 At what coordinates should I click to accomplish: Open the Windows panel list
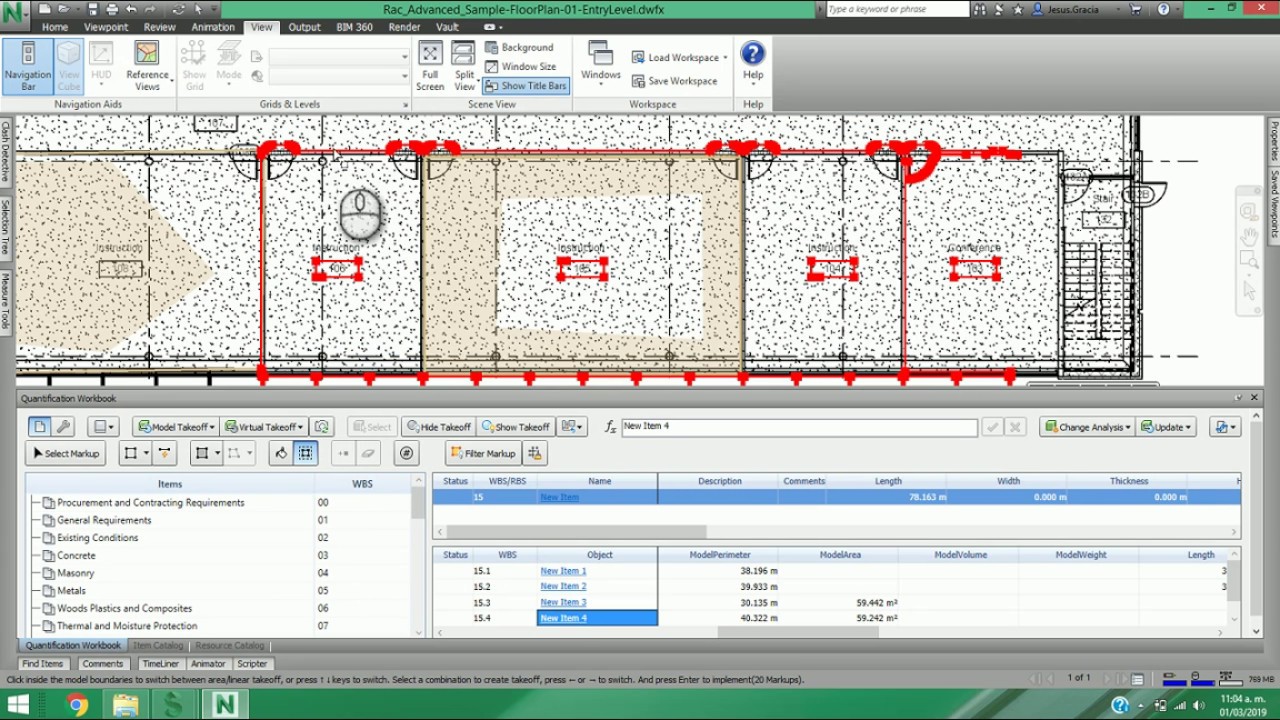pyautogui.click(x=600, y=62)
